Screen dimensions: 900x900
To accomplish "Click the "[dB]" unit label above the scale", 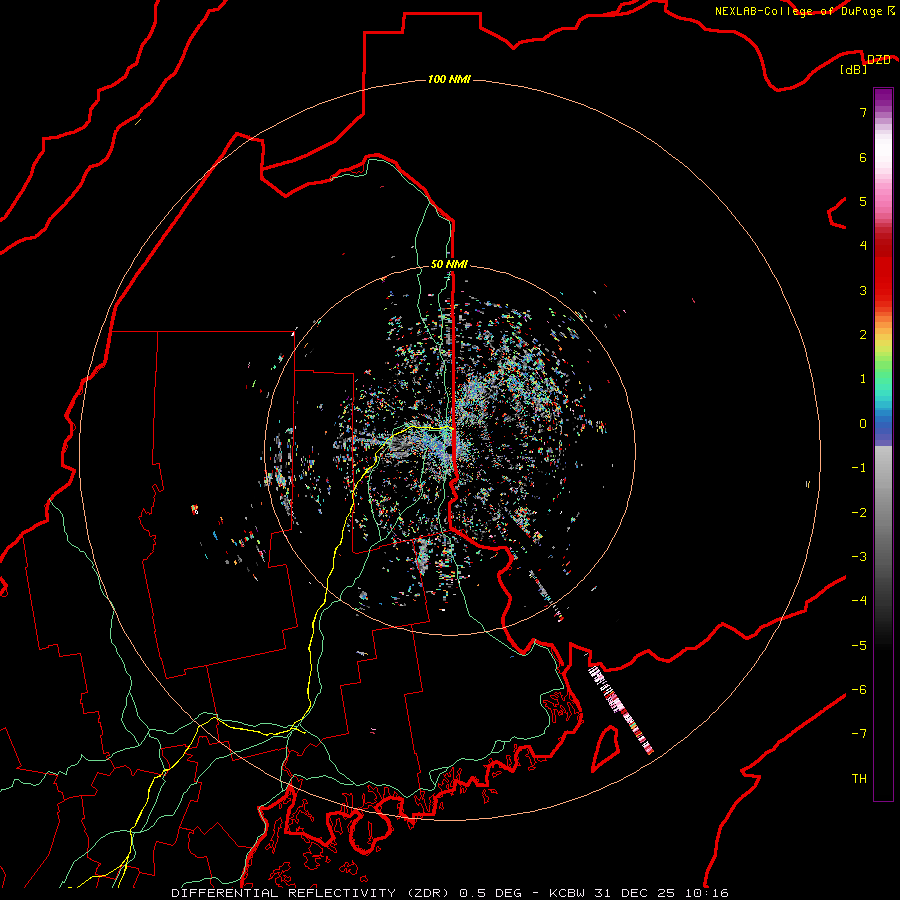I will click(854, 70).
